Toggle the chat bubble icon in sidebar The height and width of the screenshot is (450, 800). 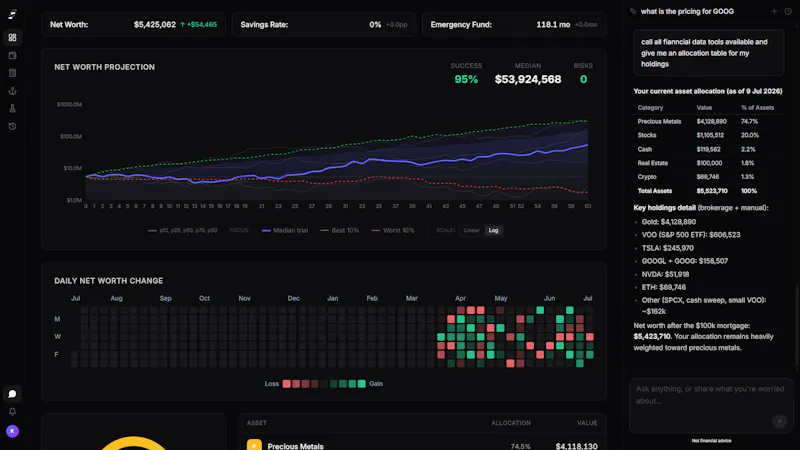tap(12, 394)
